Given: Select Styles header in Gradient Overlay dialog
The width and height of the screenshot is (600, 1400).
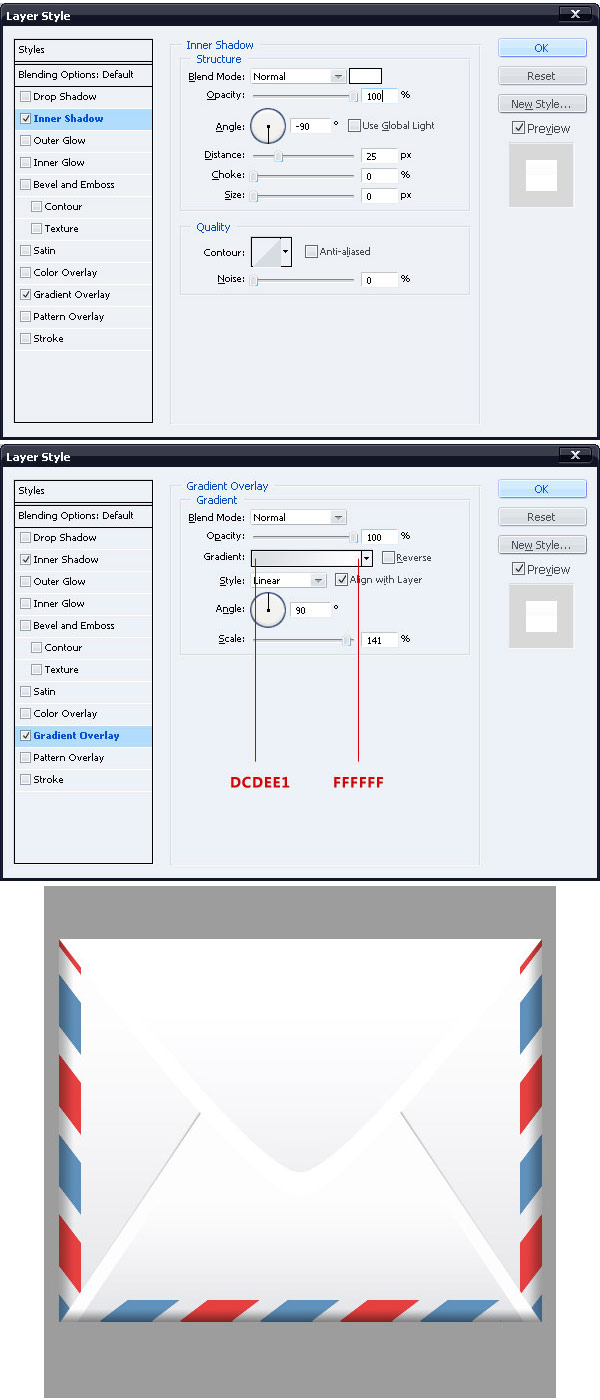Looking at the screenshot, I should click(x=84, y=491).
